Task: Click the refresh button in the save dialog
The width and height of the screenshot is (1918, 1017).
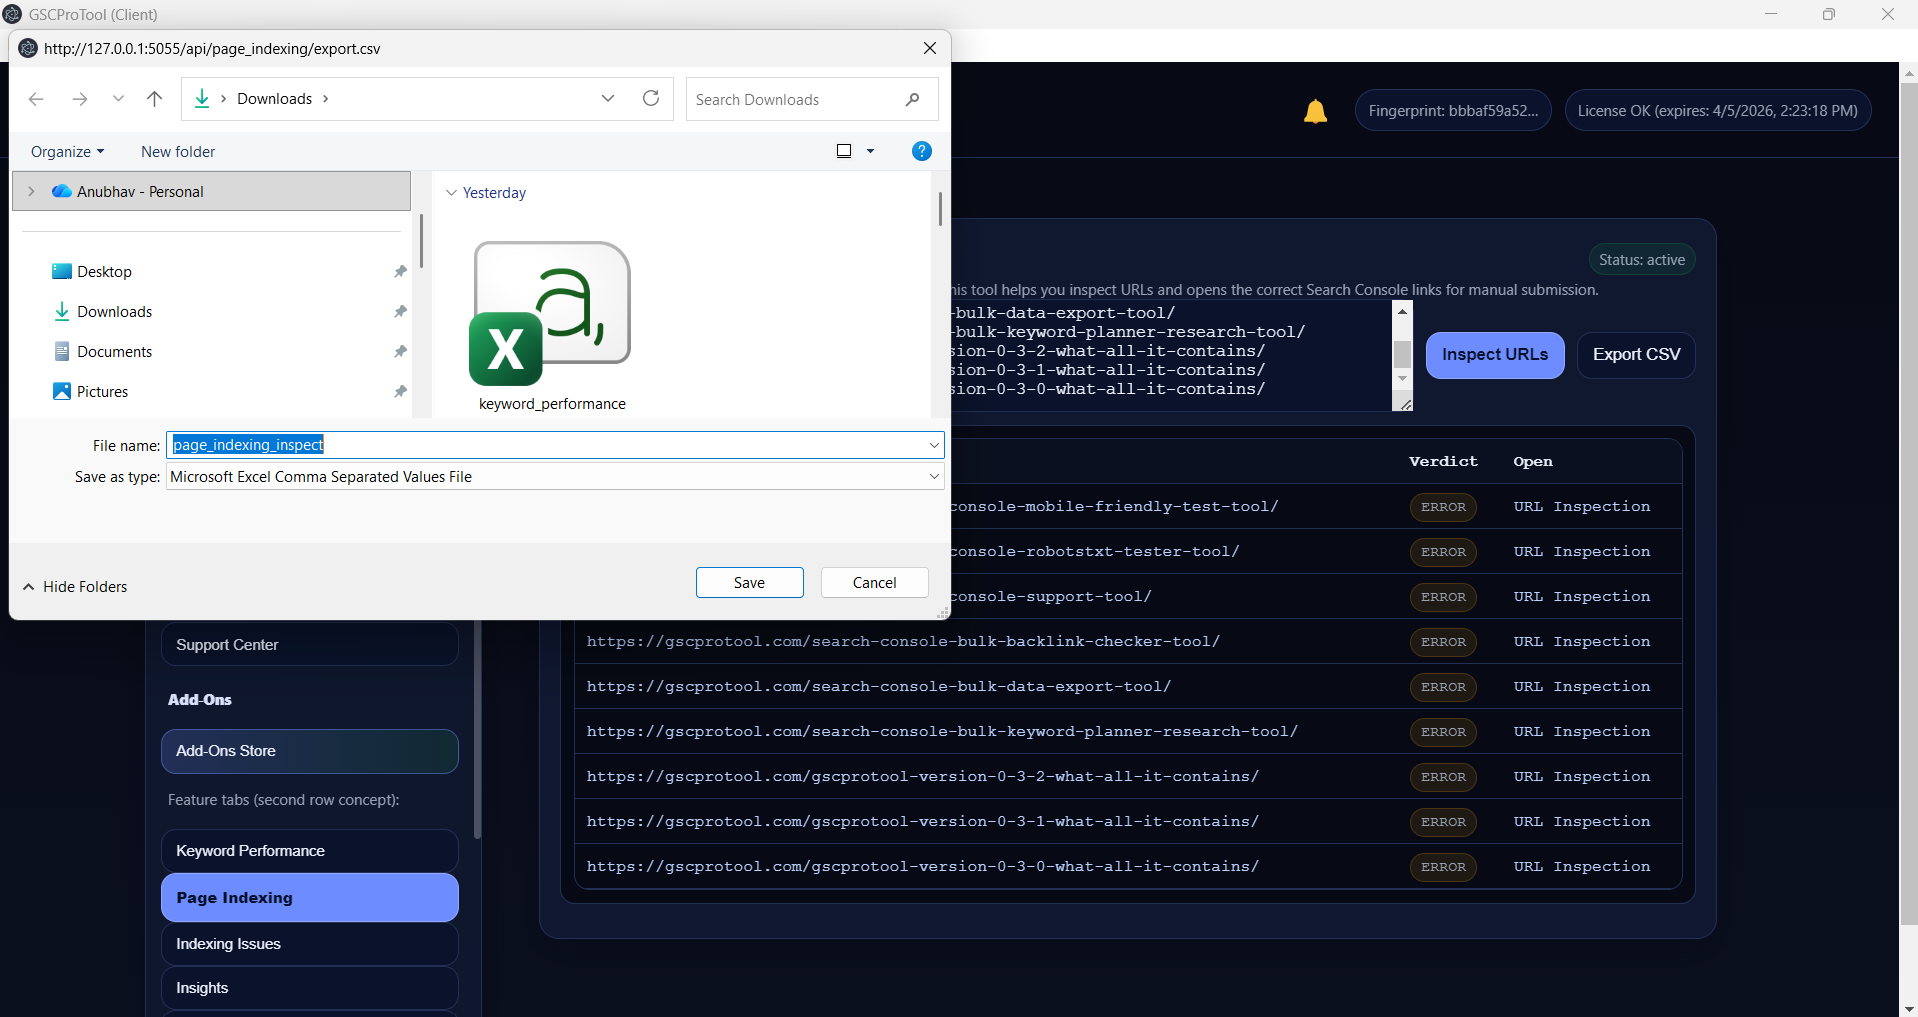Action: [x=651, y=98]
